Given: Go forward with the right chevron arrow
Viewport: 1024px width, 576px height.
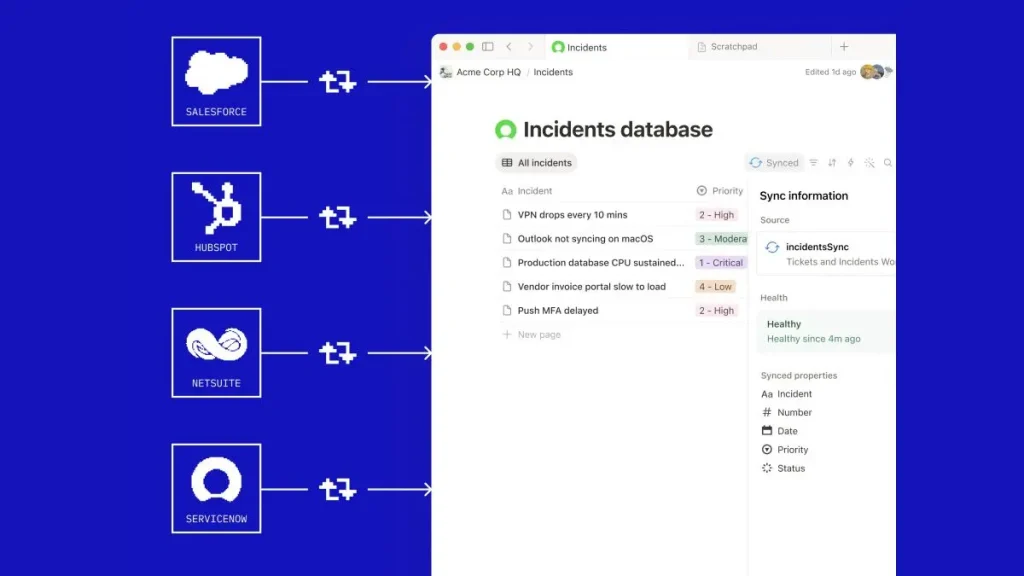Looking at the screenshot, I should pyautogui.click(x=530, y=46).
